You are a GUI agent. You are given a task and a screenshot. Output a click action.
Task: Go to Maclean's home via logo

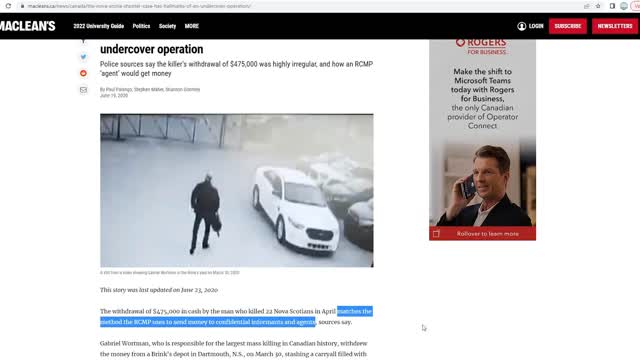27,26
